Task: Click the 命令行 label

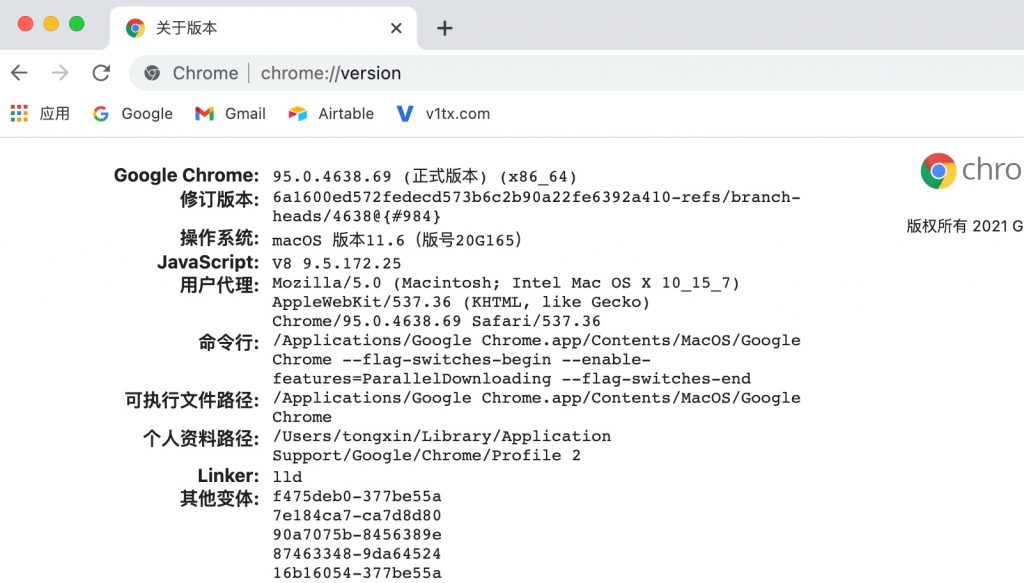Action: [x=229, y=343]
